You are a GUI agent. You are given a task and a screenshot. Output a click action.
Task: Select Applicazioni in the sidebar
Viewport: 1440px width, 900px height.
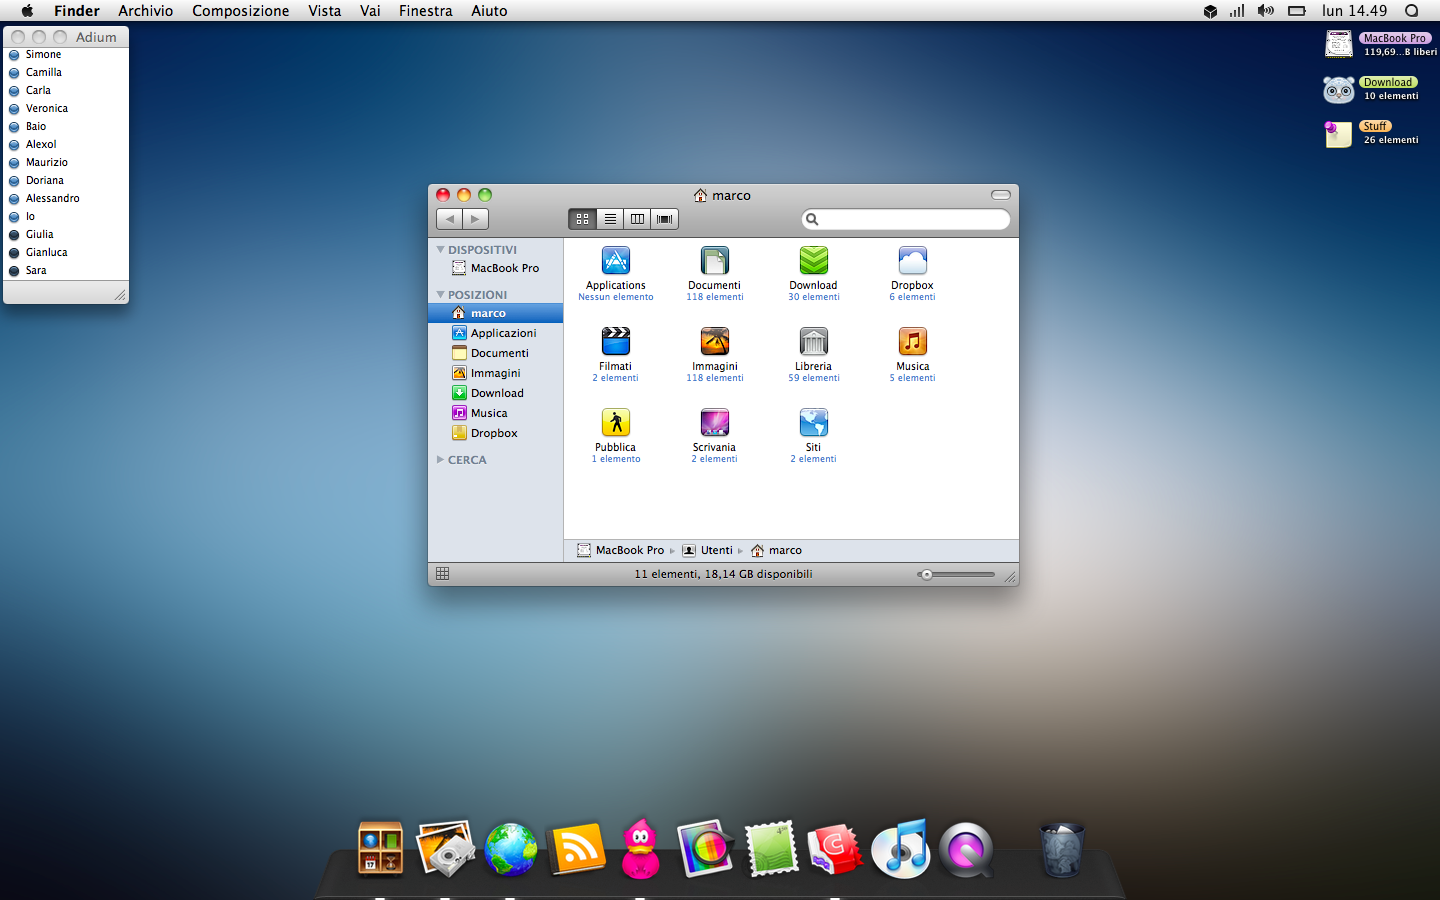[x=495, y=333]
